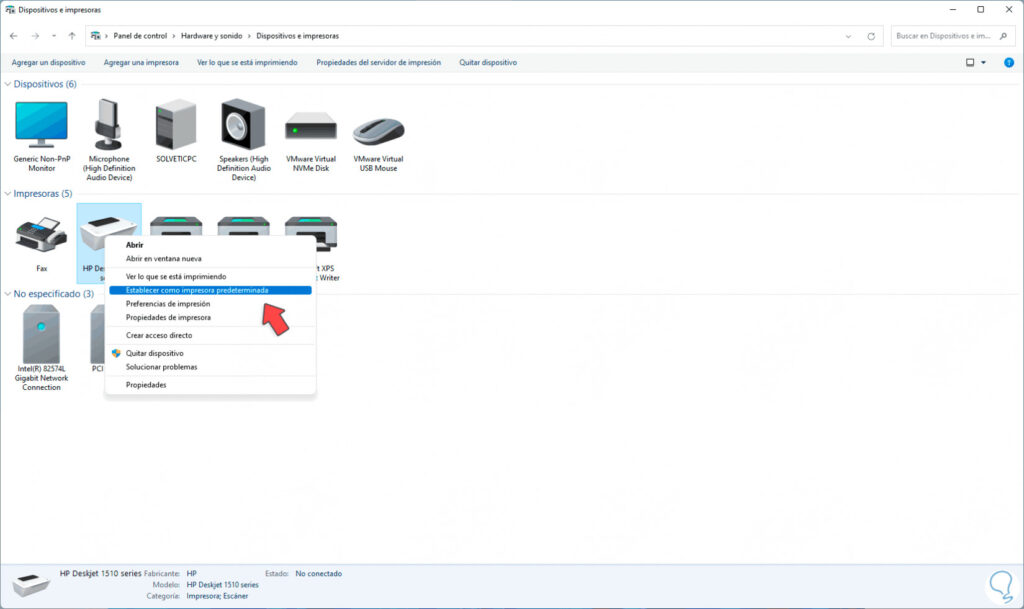Click the 'No conectado' status text
The image size is (1024, 609).
click(x=319, y=574)
